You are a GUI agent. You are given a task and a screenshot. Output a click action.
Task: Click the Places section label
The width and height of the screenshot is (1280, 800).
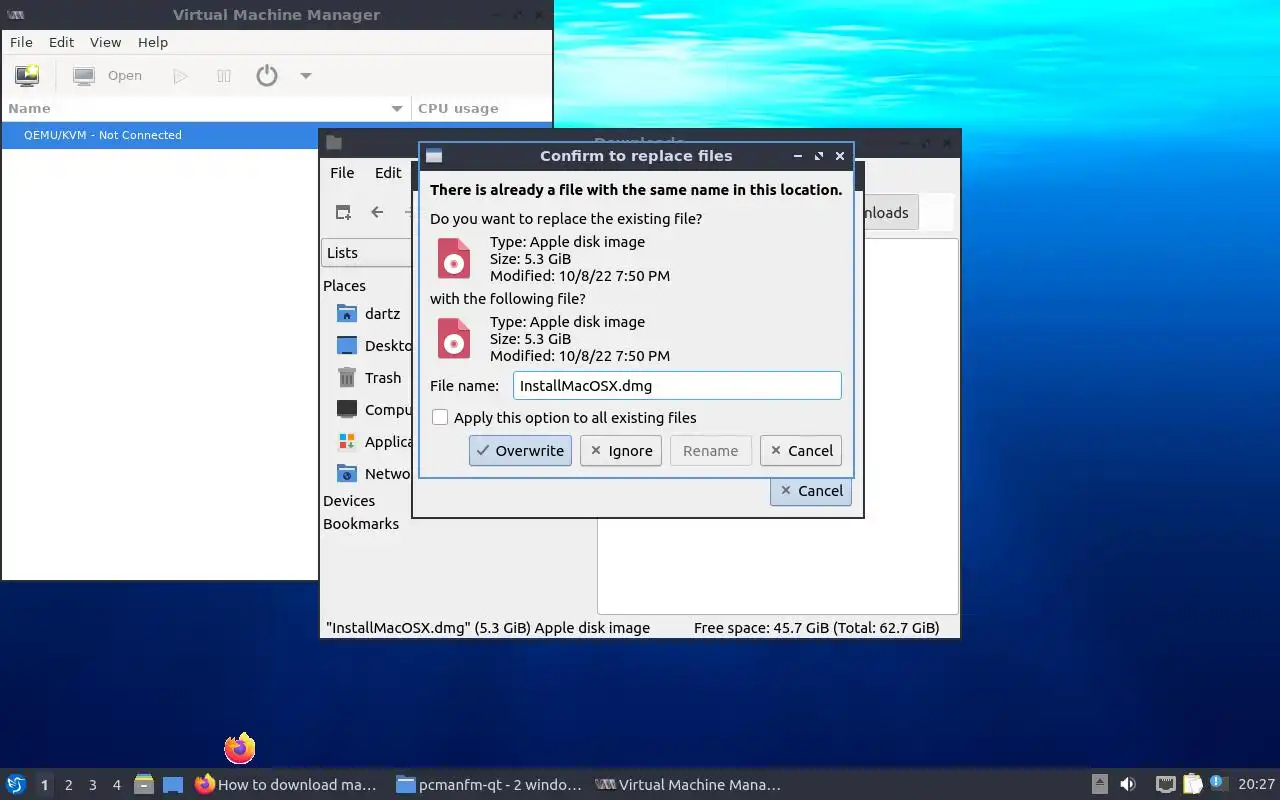[344, 285]
